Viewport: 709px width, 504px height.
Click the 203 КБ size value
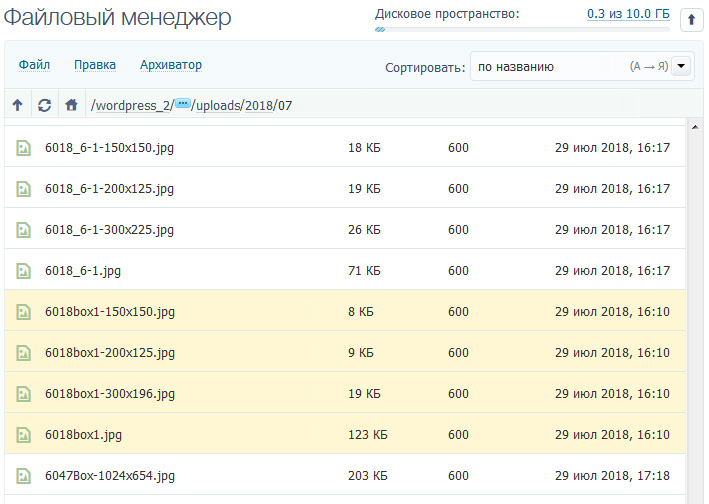tap(368, 476)
